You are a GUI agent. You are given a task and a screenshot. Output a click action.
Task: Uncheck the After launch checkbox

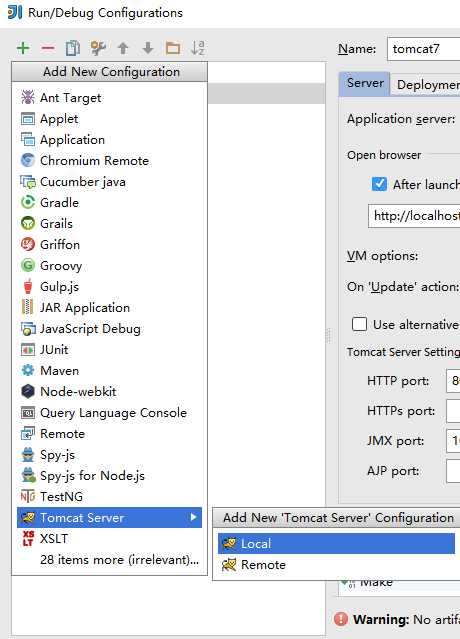[x=379, y=184]
